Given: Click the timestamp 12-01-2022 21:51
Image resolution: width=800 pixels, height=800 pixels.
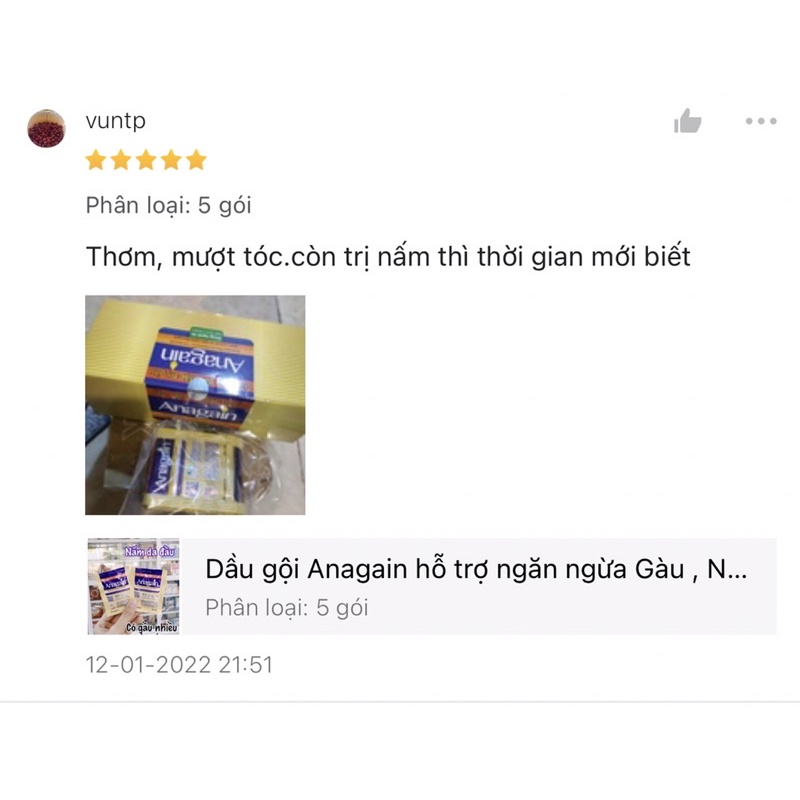Looking at the screenshot, I should 179,665.
